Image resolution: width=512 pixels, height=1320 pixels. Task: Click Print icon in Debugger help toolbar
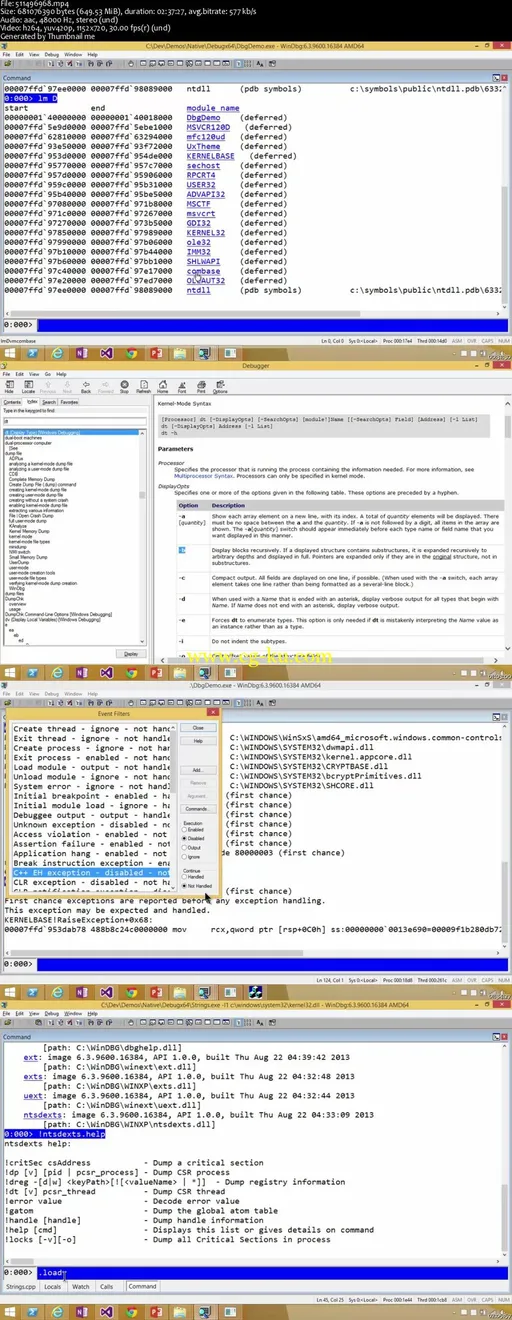[x=201, y=386]
